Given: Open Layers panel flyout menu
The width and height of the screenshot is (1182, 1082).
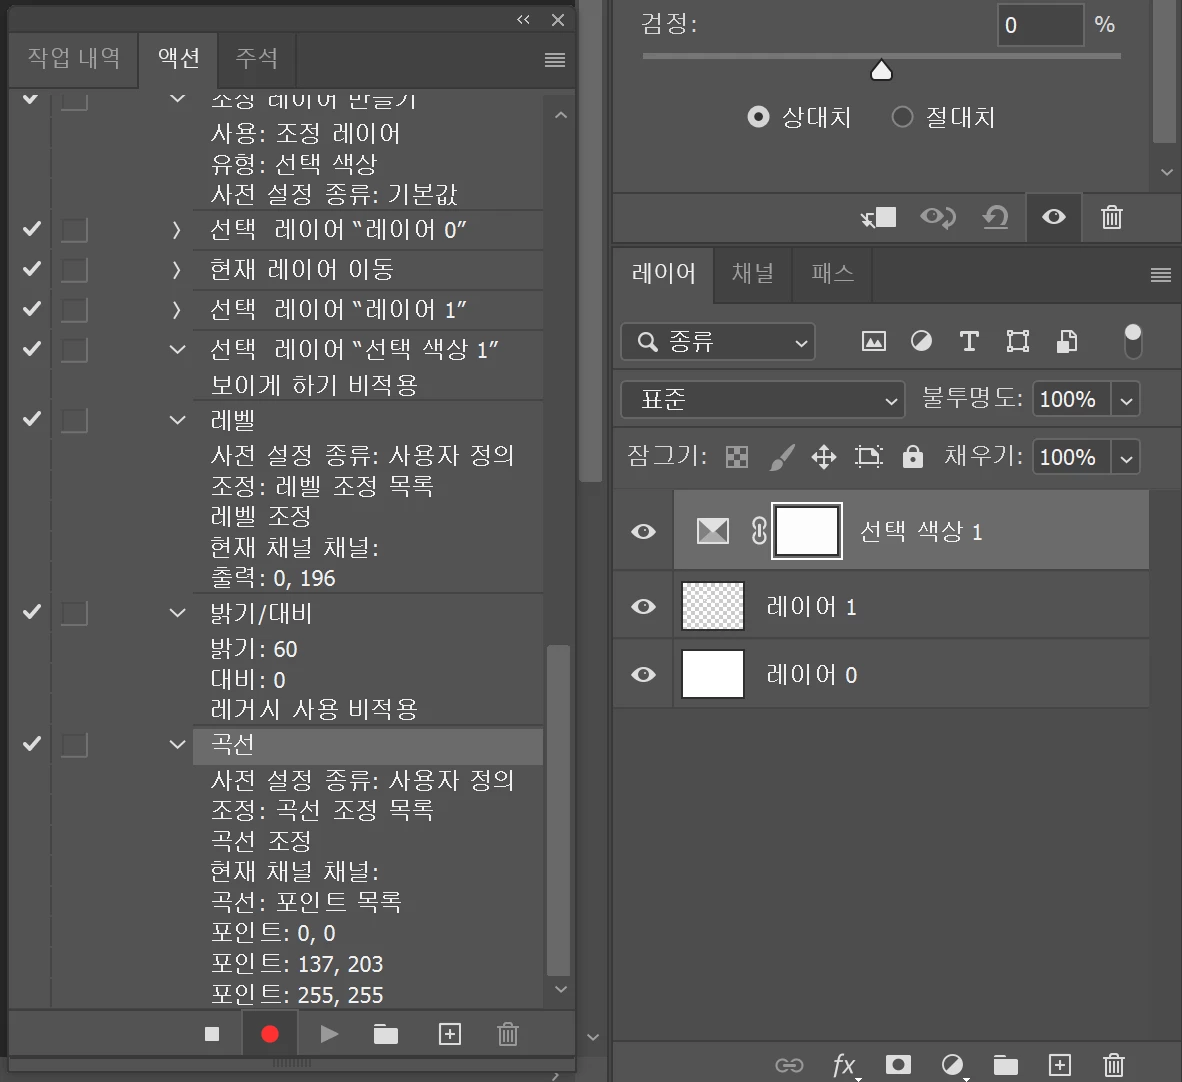Looking at the screenshot, I should (x=1161, y=275).
